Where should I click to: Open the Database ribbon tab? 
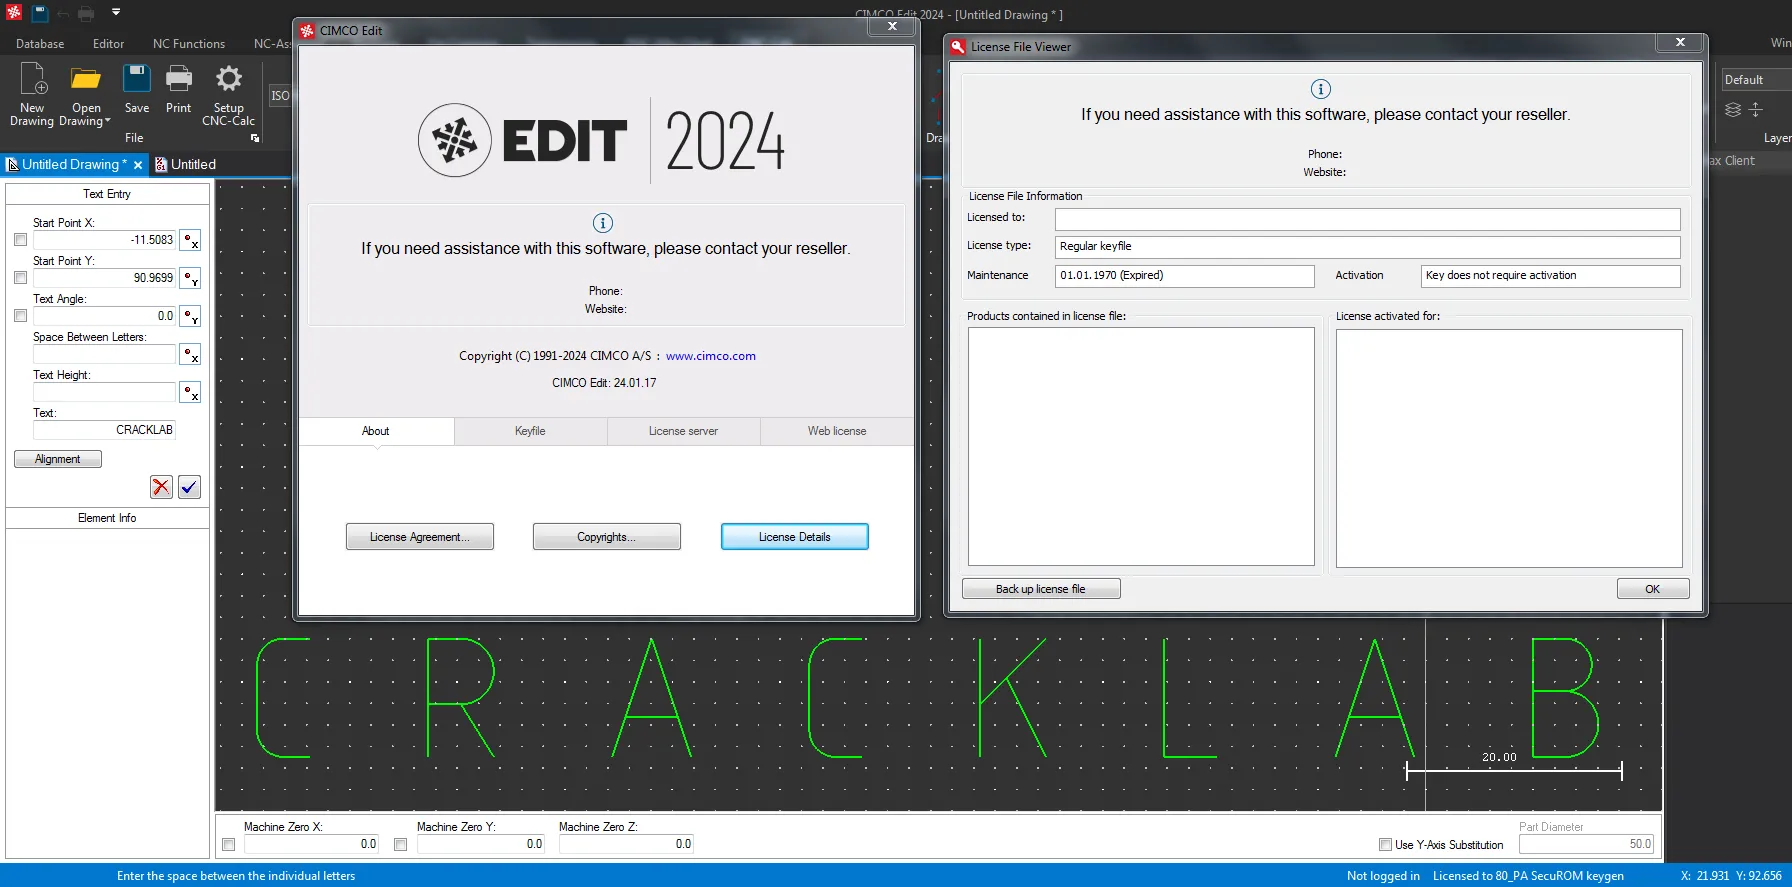click(x=40, y=44)
